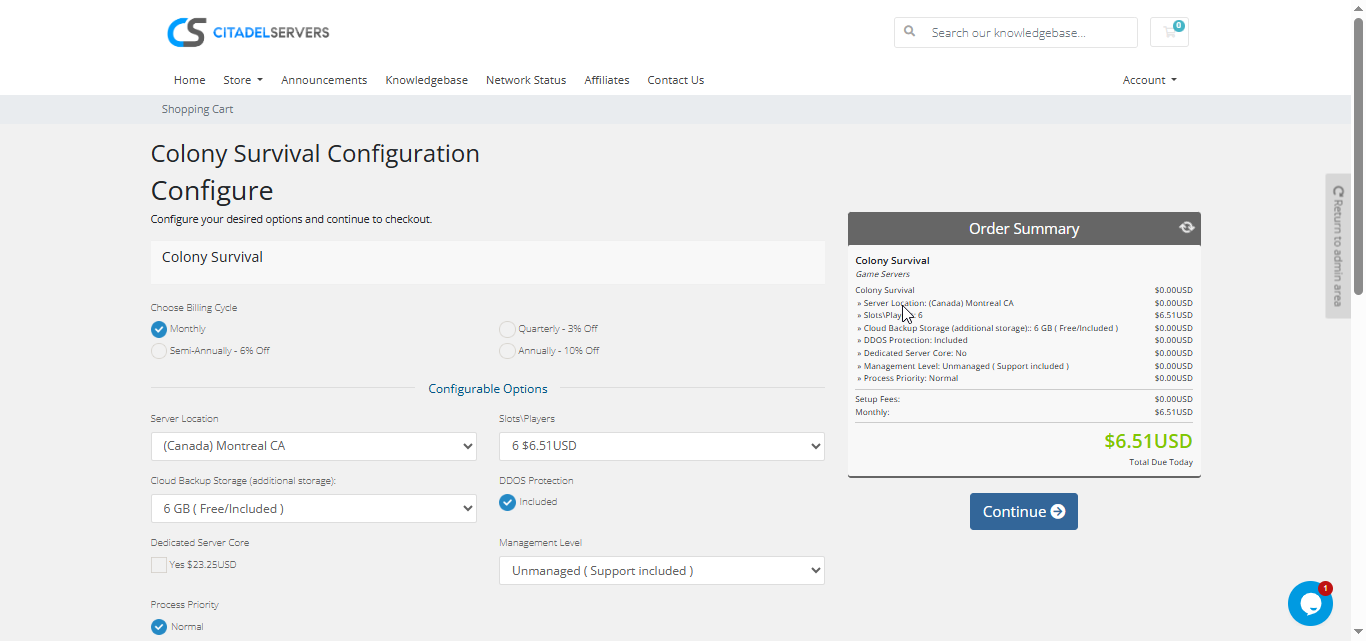Go to the Knowledgebase link
The width and height of the screenshot is (1366, 641).
[x=426, y=80]
